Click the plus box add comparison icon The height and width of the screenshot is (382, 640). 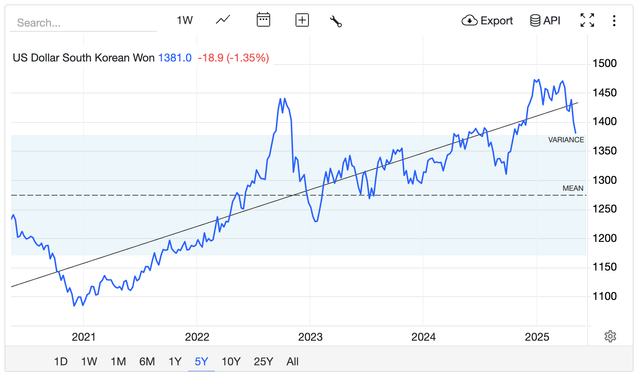point(302,20)
